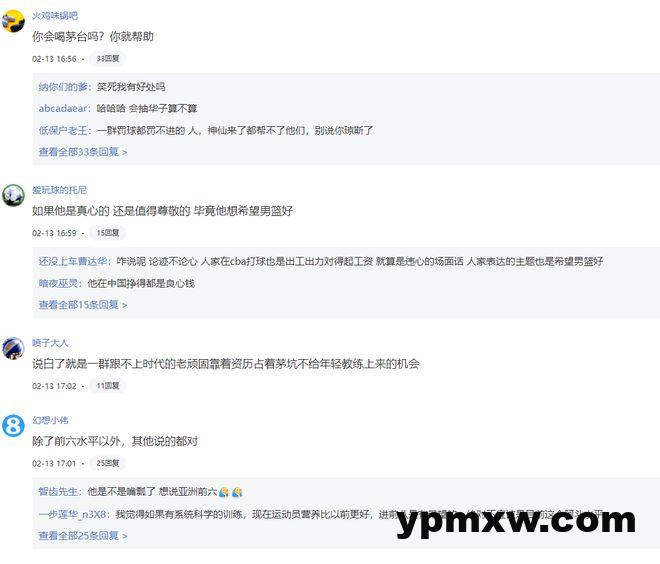Visit the profile of 喷子大人
This screenshot has width=660, height=564.
click(50, 343)
